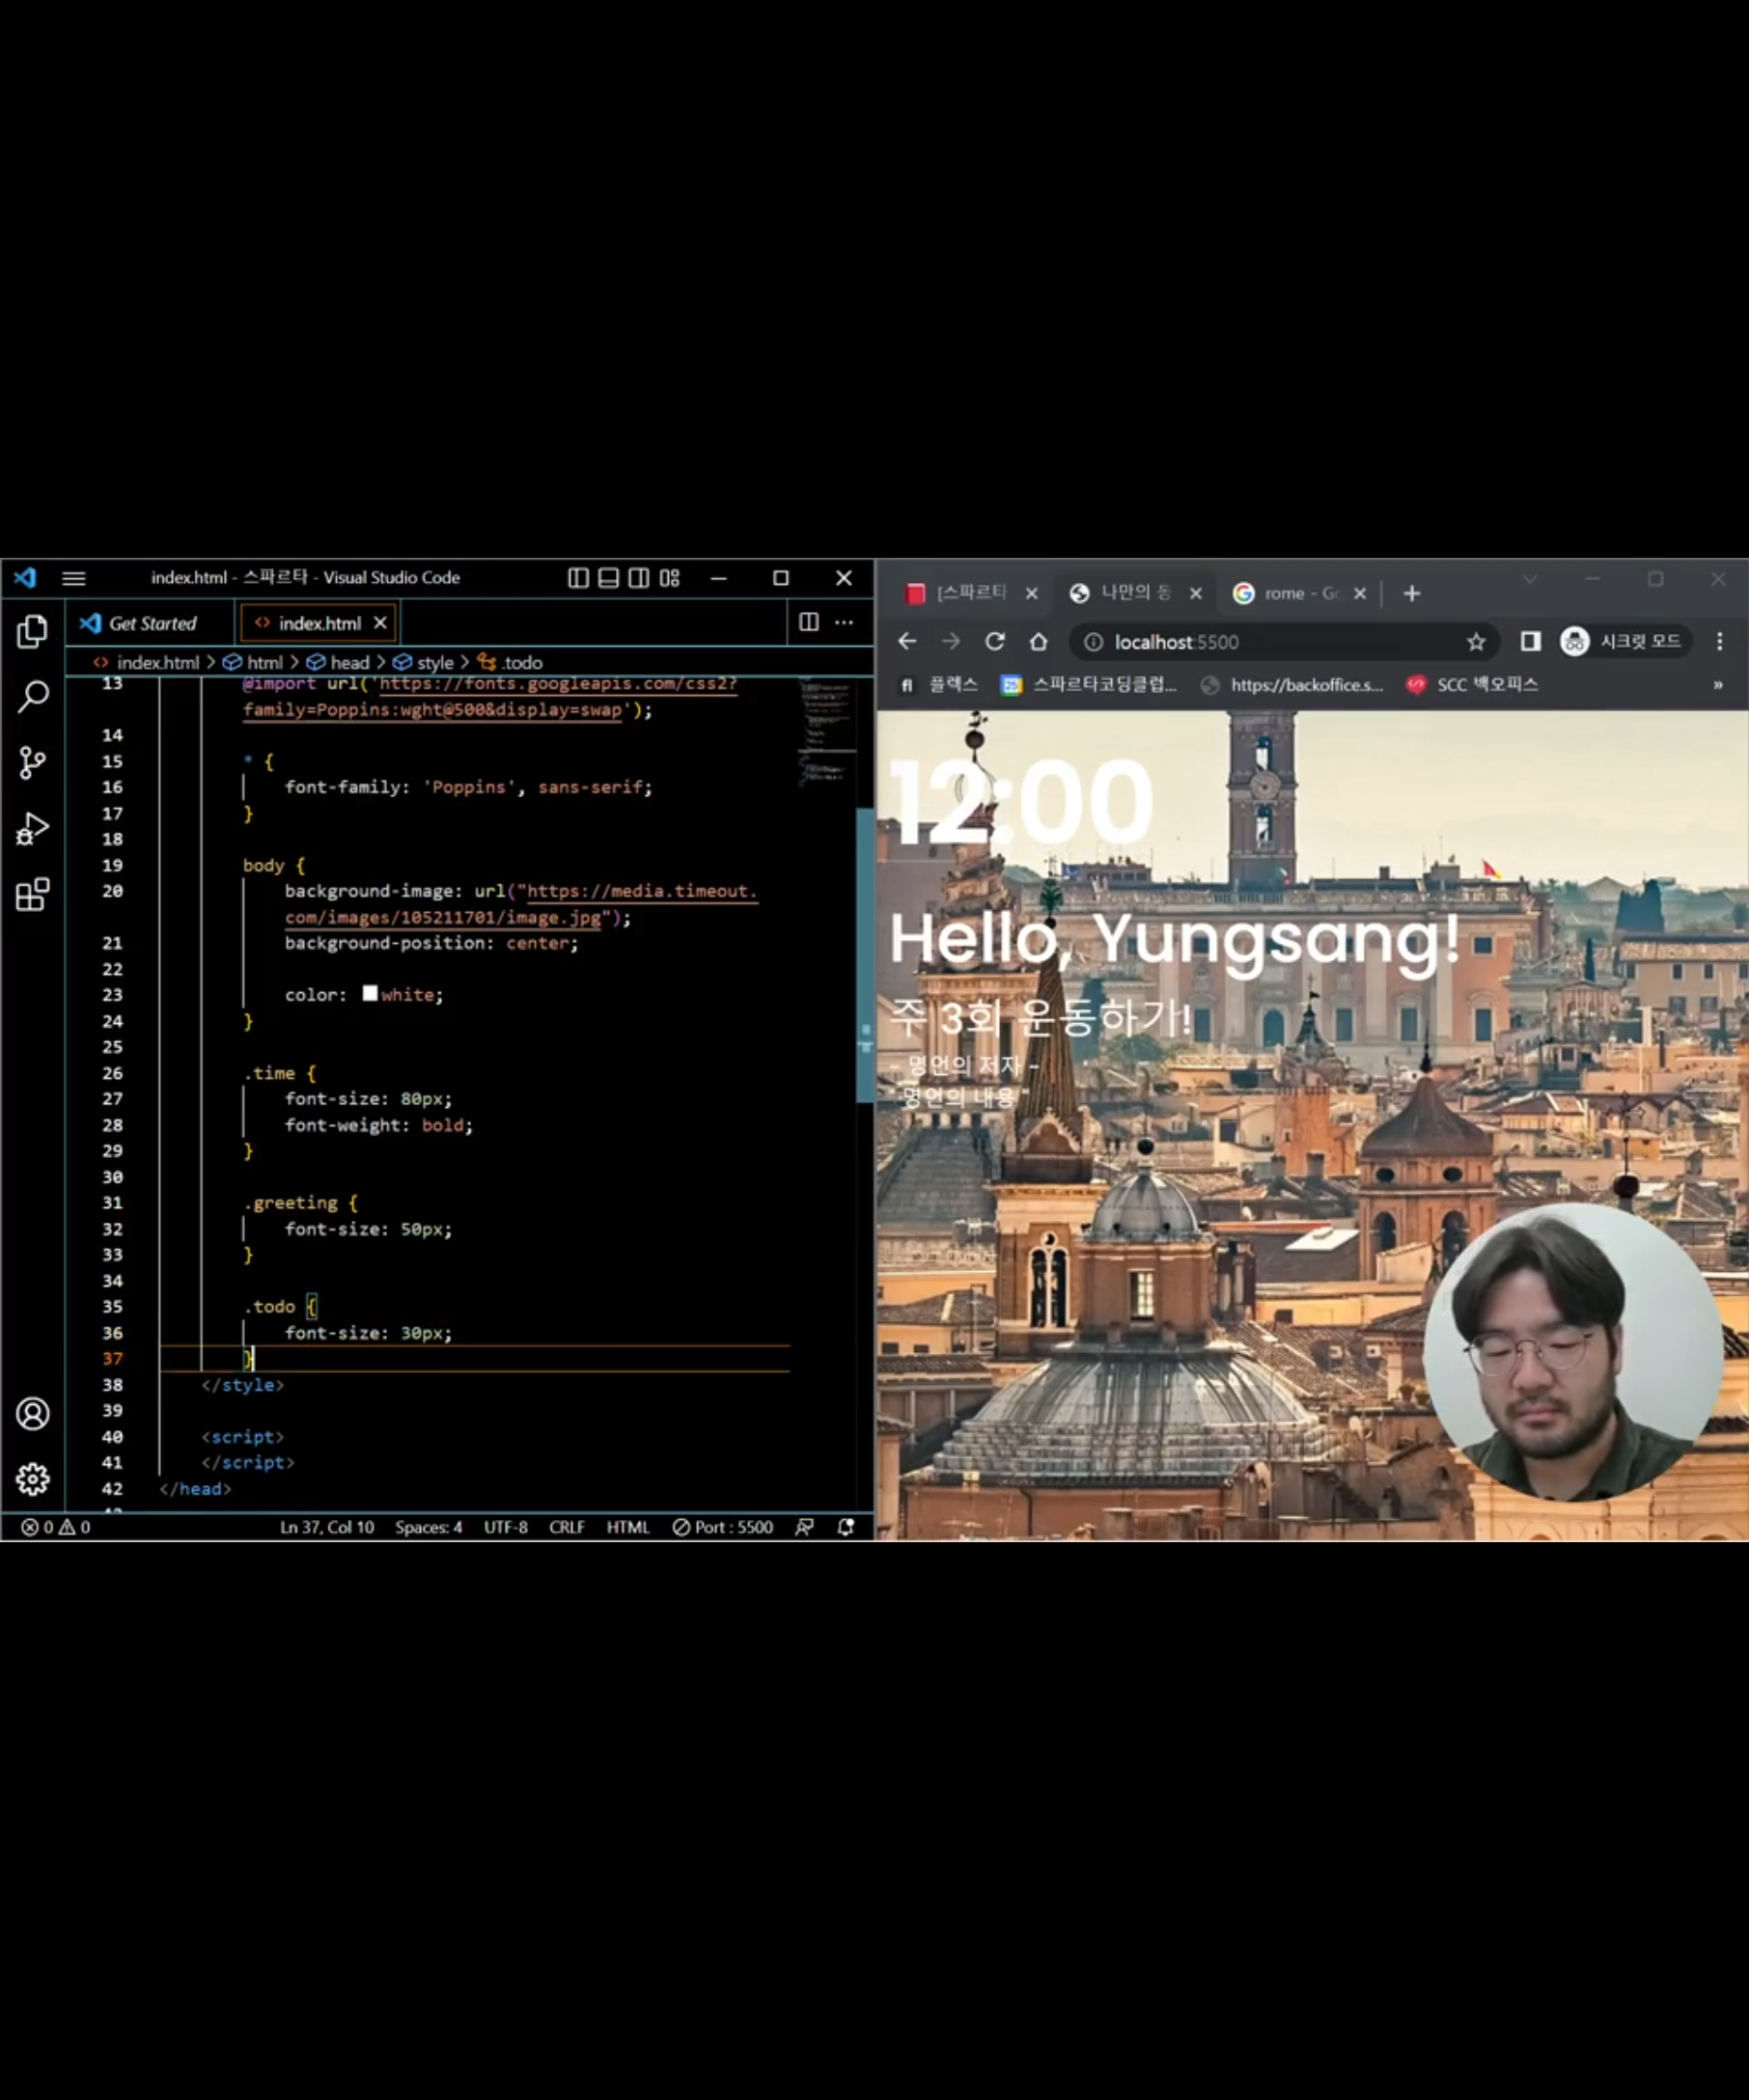Open the Extensions view in VS Code
Viewport: 1749px width, 2100px height.
pos(32,895)
